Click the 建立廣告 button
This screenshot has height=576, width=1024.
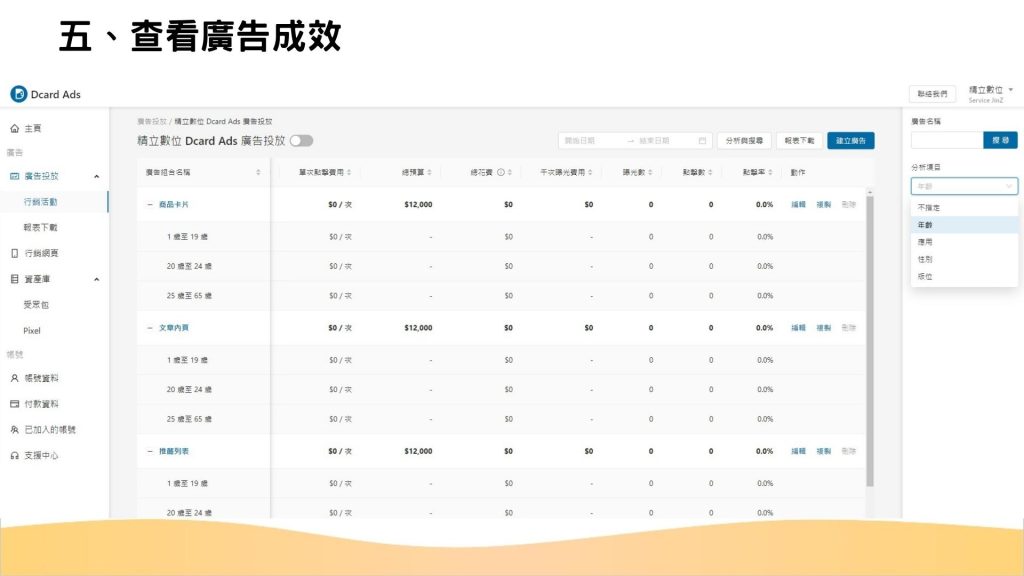click(850, 140)
